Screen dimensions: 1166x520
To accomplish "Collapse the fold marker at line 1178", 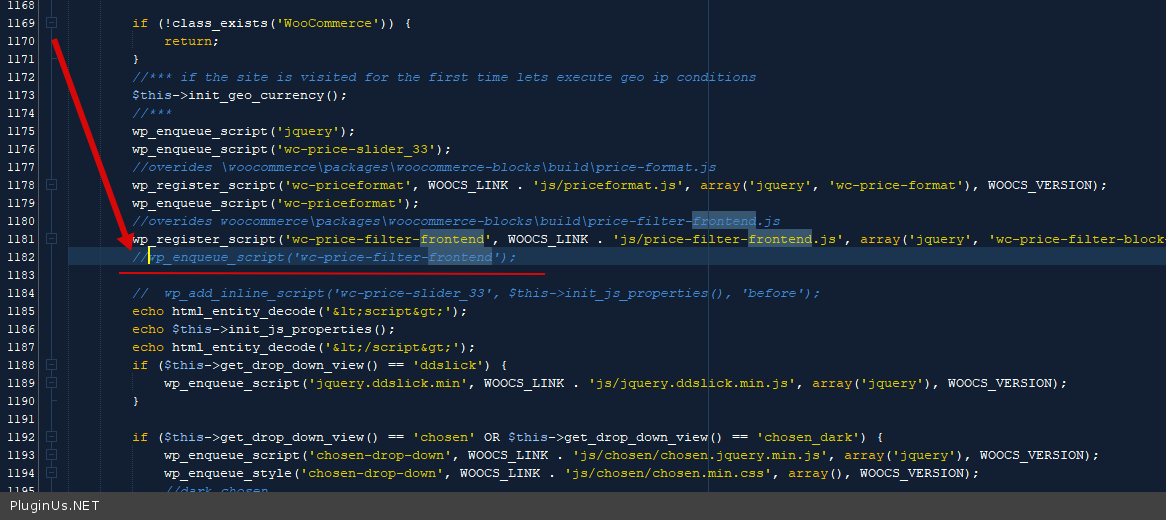I will click(52, 185).
